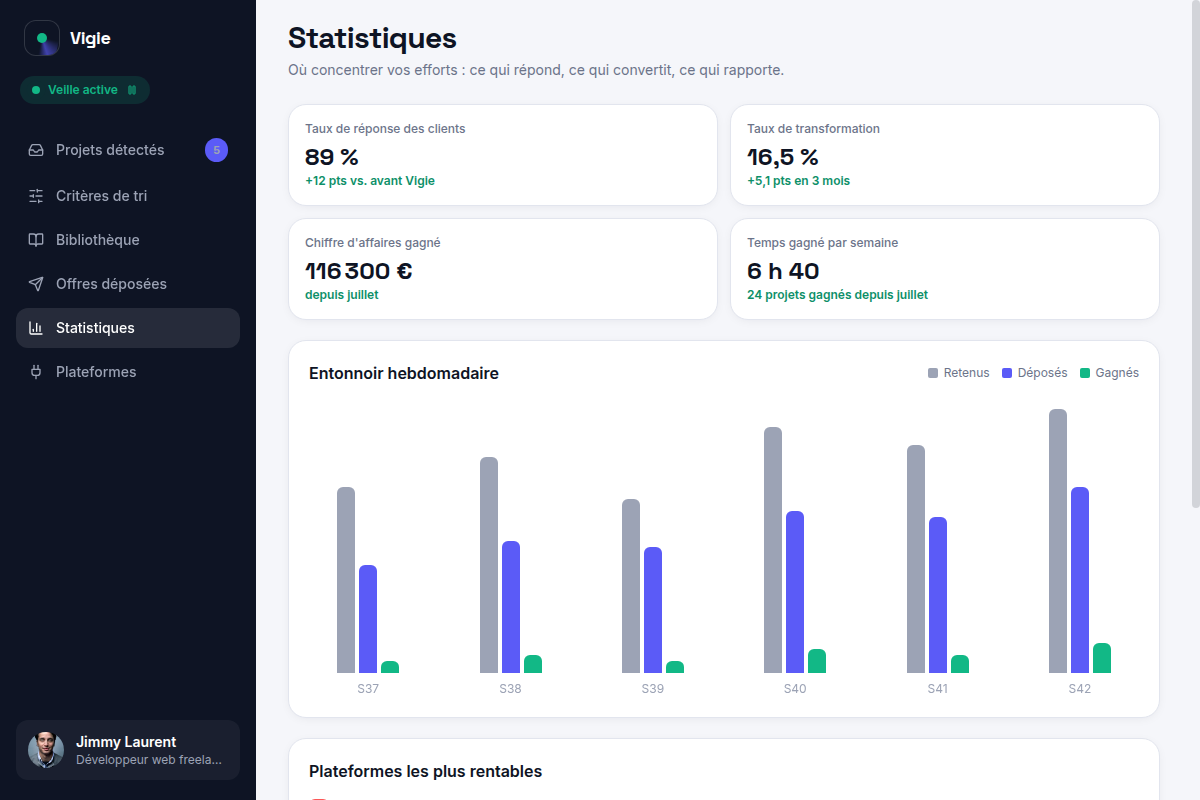1200x800 pixels.
Task: Click the Vigie logo icon
Action: coord(42,38)
